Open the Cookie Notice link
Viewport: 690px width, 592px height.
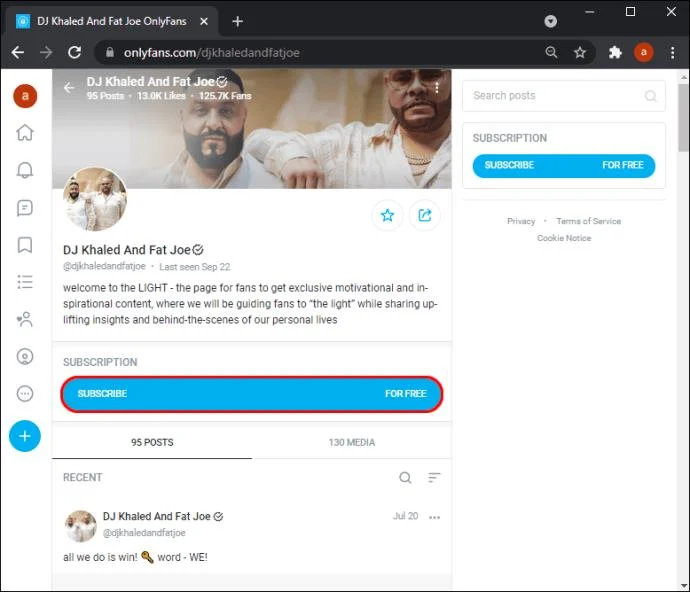(x=564, y=238)
